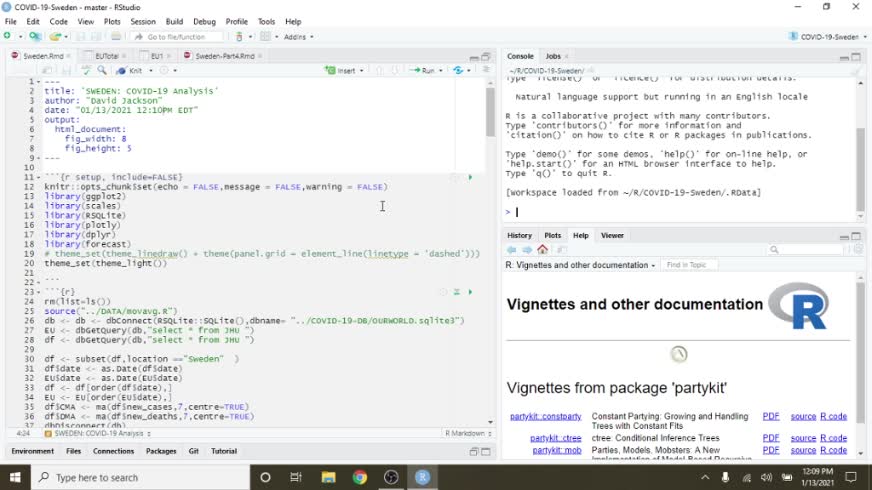The width and height of the screenshot is (872, 490).
Task: Run the second chunk green play arrow
Action: point(470,292)
